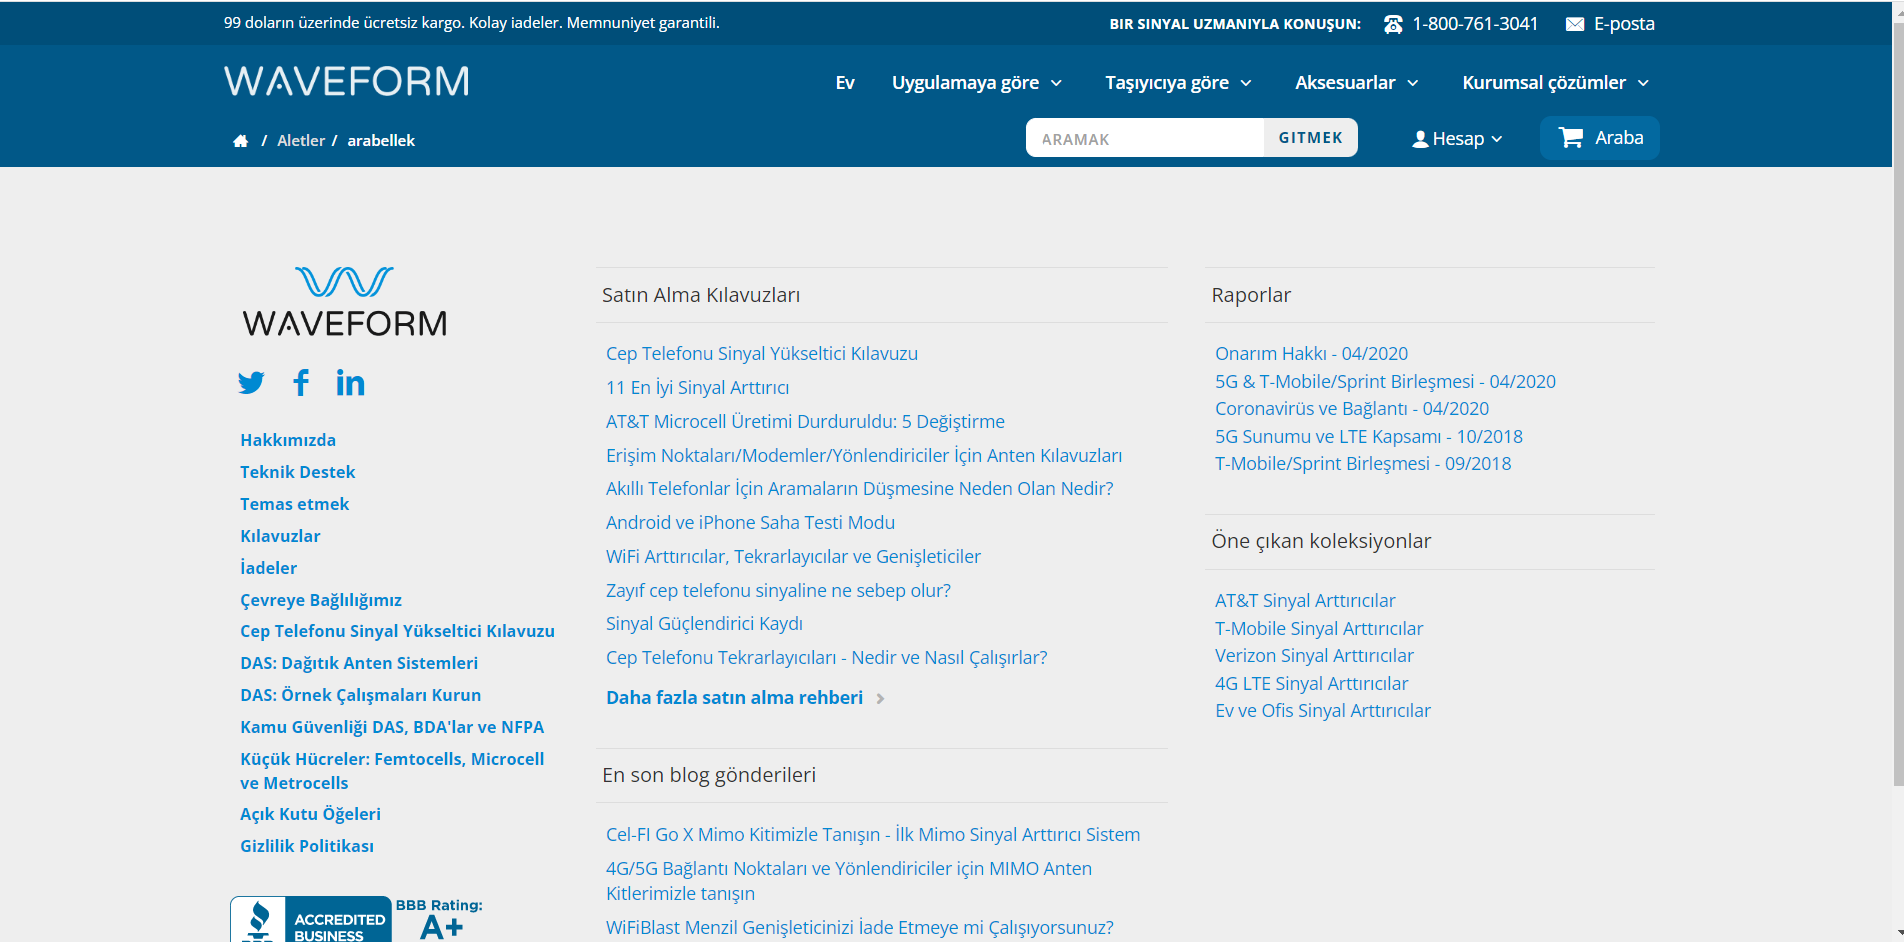Expand the Aksesuarlar dropdown

click(1356, 83)
